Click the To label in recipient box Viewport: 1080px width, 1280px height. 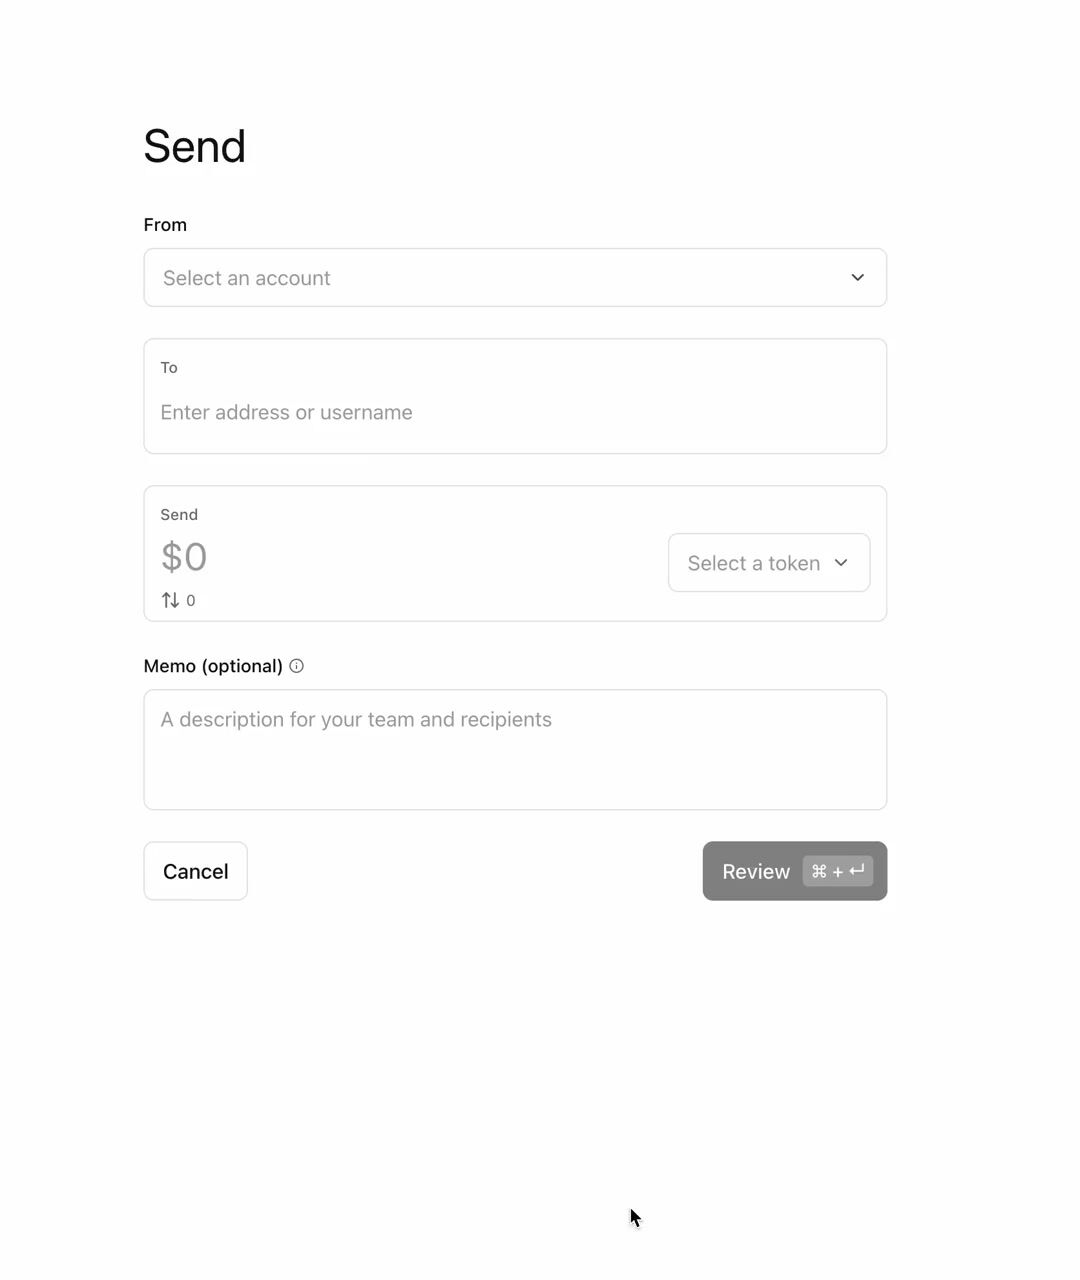point(169,368)
